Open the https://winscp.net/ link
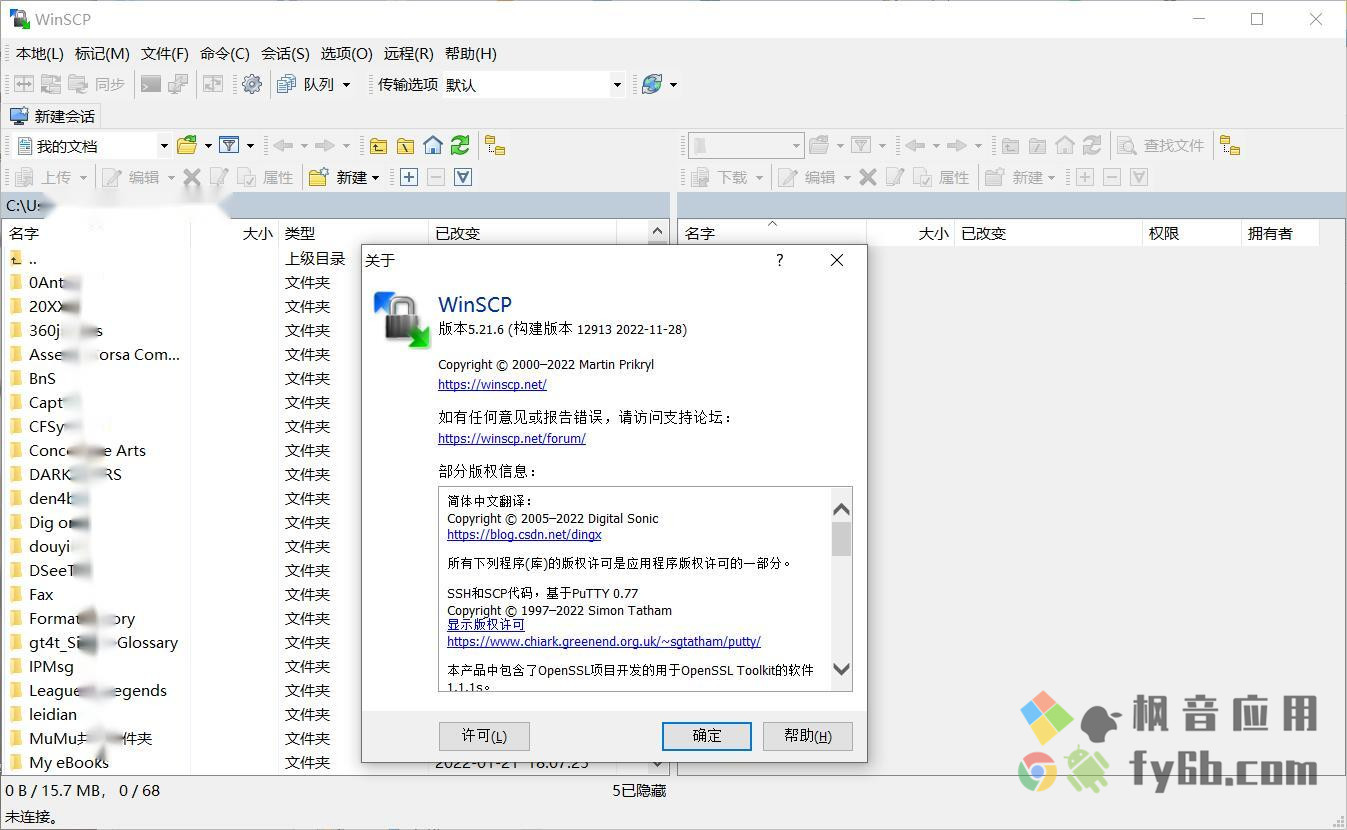Image resolution: width=1347 pixels, height=830 pixels. click(x=492, y=384)
